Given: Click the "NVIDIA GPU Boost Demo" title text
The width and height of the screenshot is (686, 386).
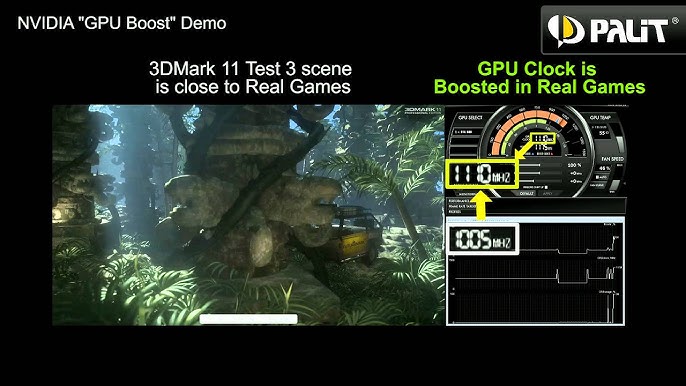Looking at the screenshot, I should pos(122,23).
